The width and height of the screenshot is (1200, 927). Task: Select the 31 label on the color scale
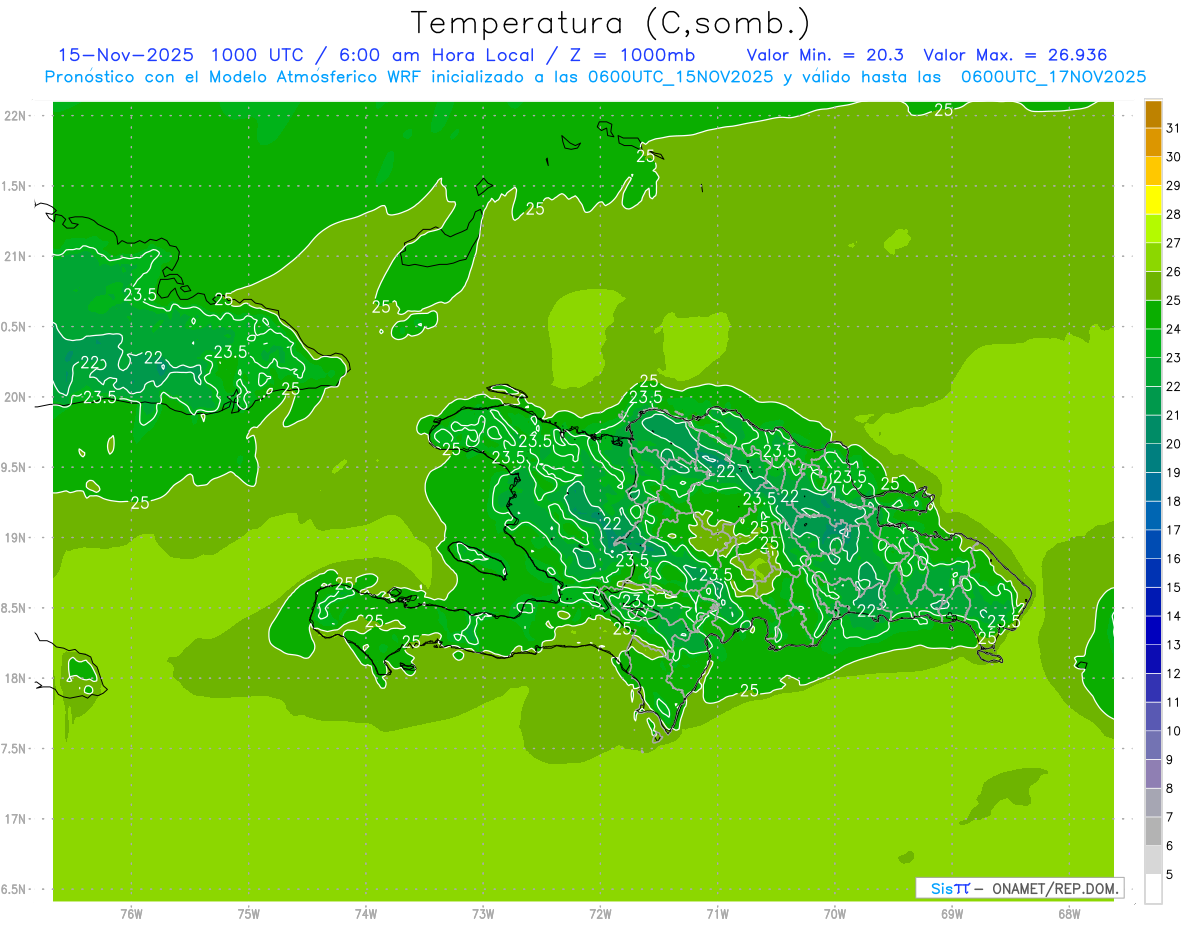[x=1173, y=128]
